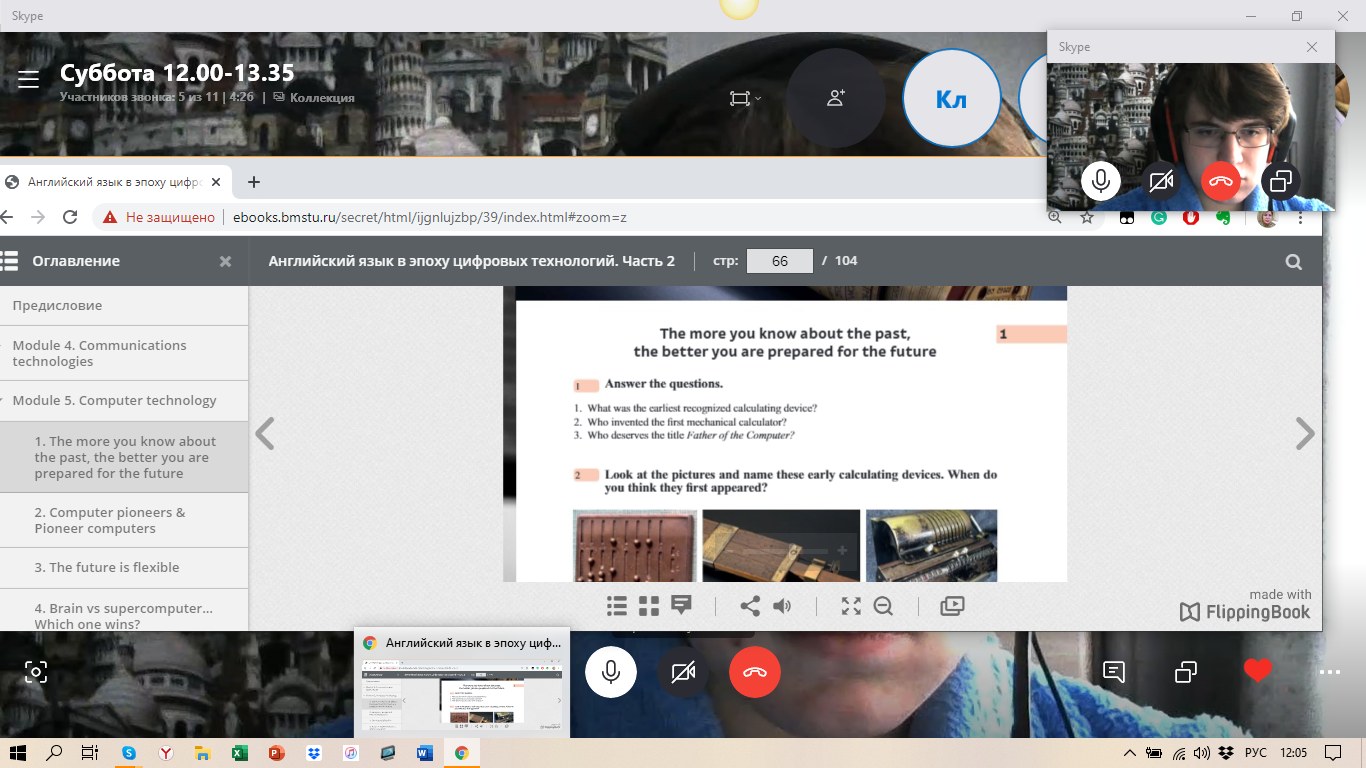Open the Skype hamburger menu
This screenshot has height=768, width=1366.
coord(28,80)
